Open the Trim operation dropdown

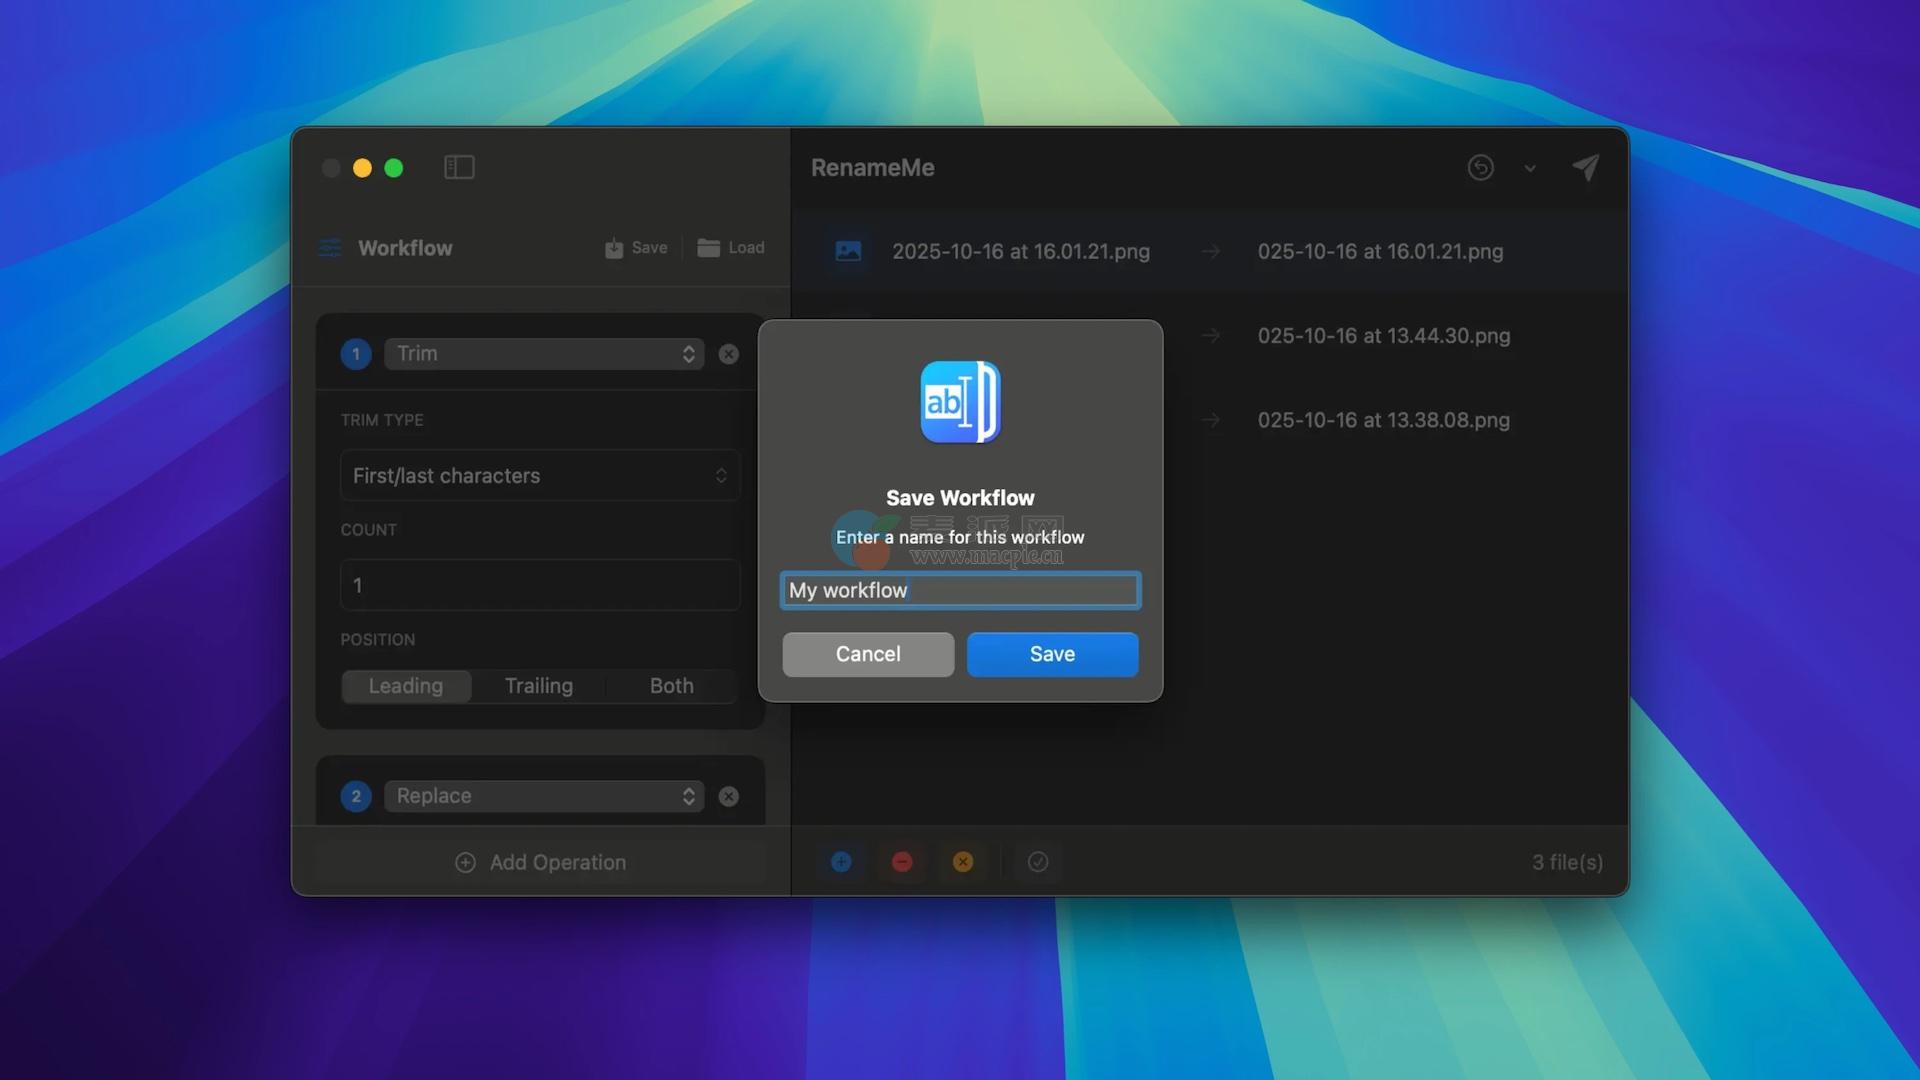click(544, 354)
